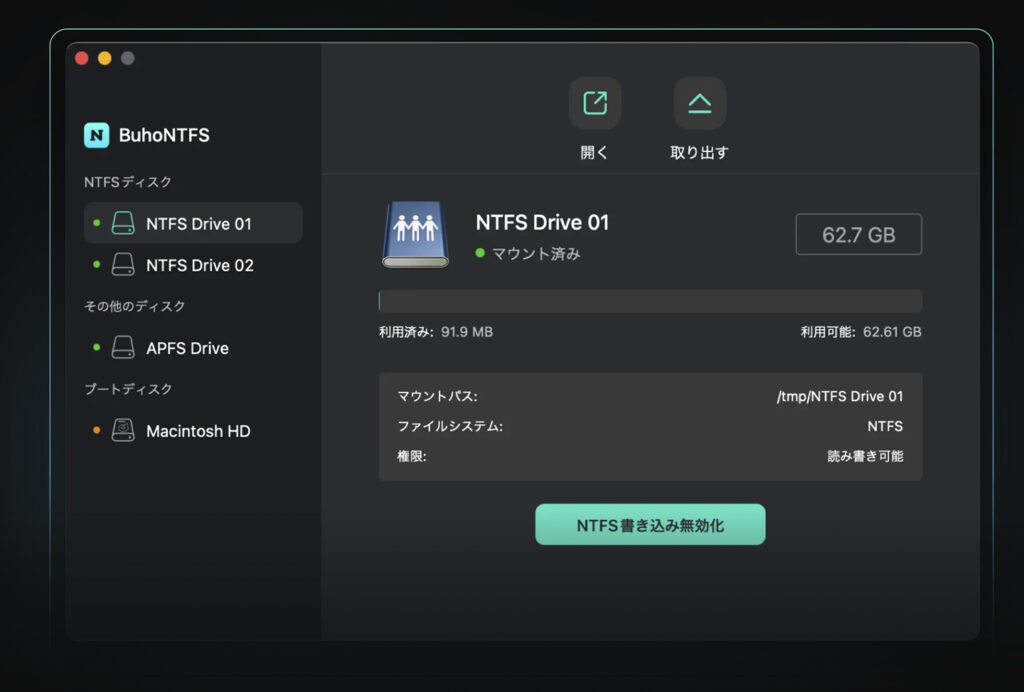Click the green マウント済み status indicator
This screenshot has width=1024, height=692.
(x=480, y=254)
